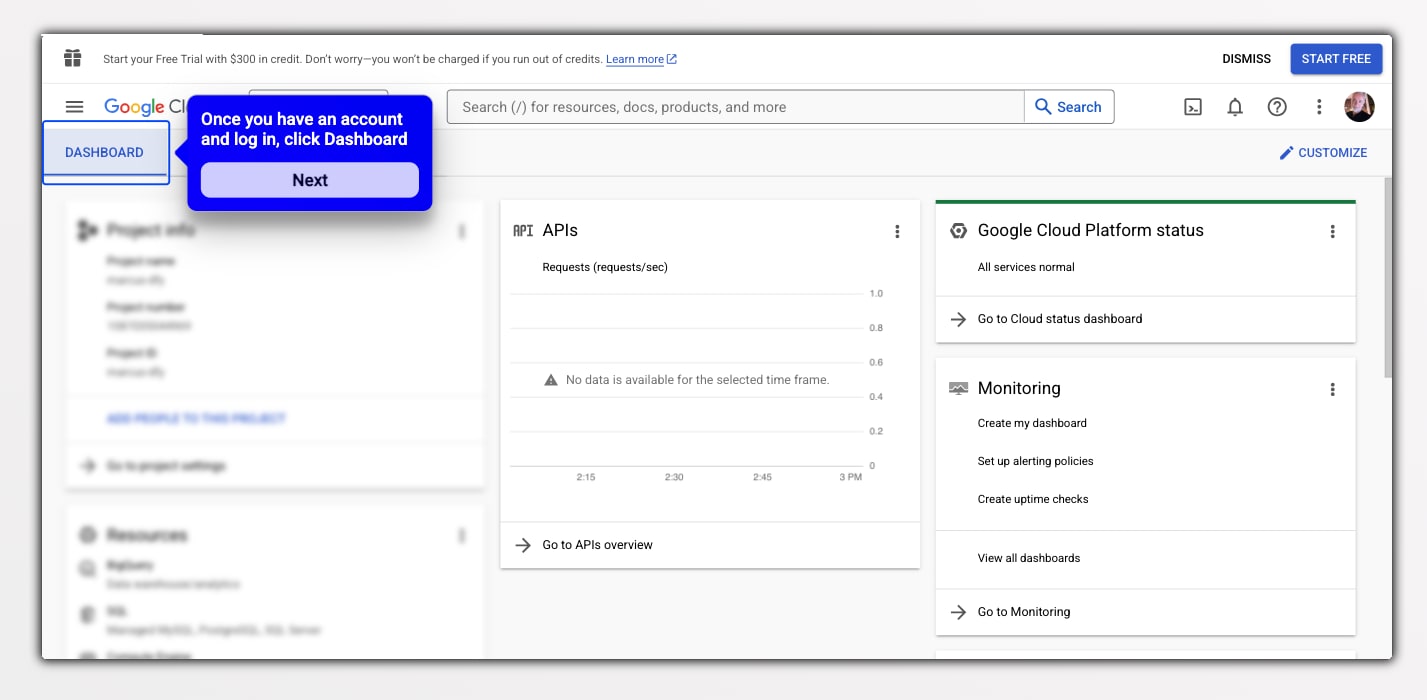Click 'No data is available' message
The width and height of the screenshot is (1427, 700).
click(x=697, y=380)
